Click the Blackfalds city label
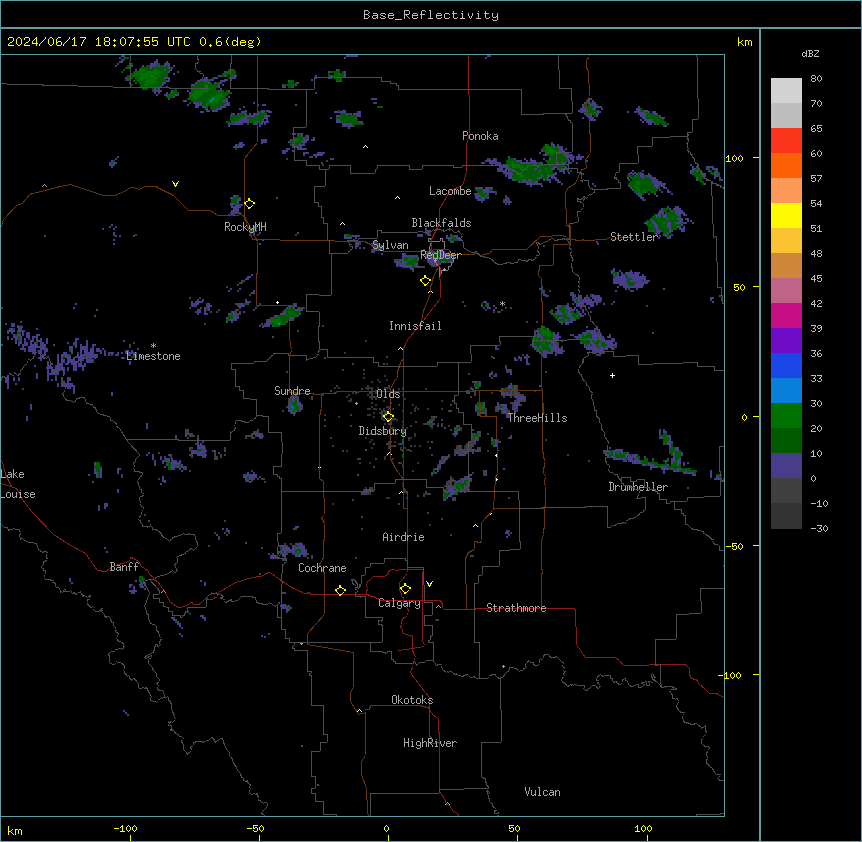Screen dimensions: 862x842 point(441,223)
